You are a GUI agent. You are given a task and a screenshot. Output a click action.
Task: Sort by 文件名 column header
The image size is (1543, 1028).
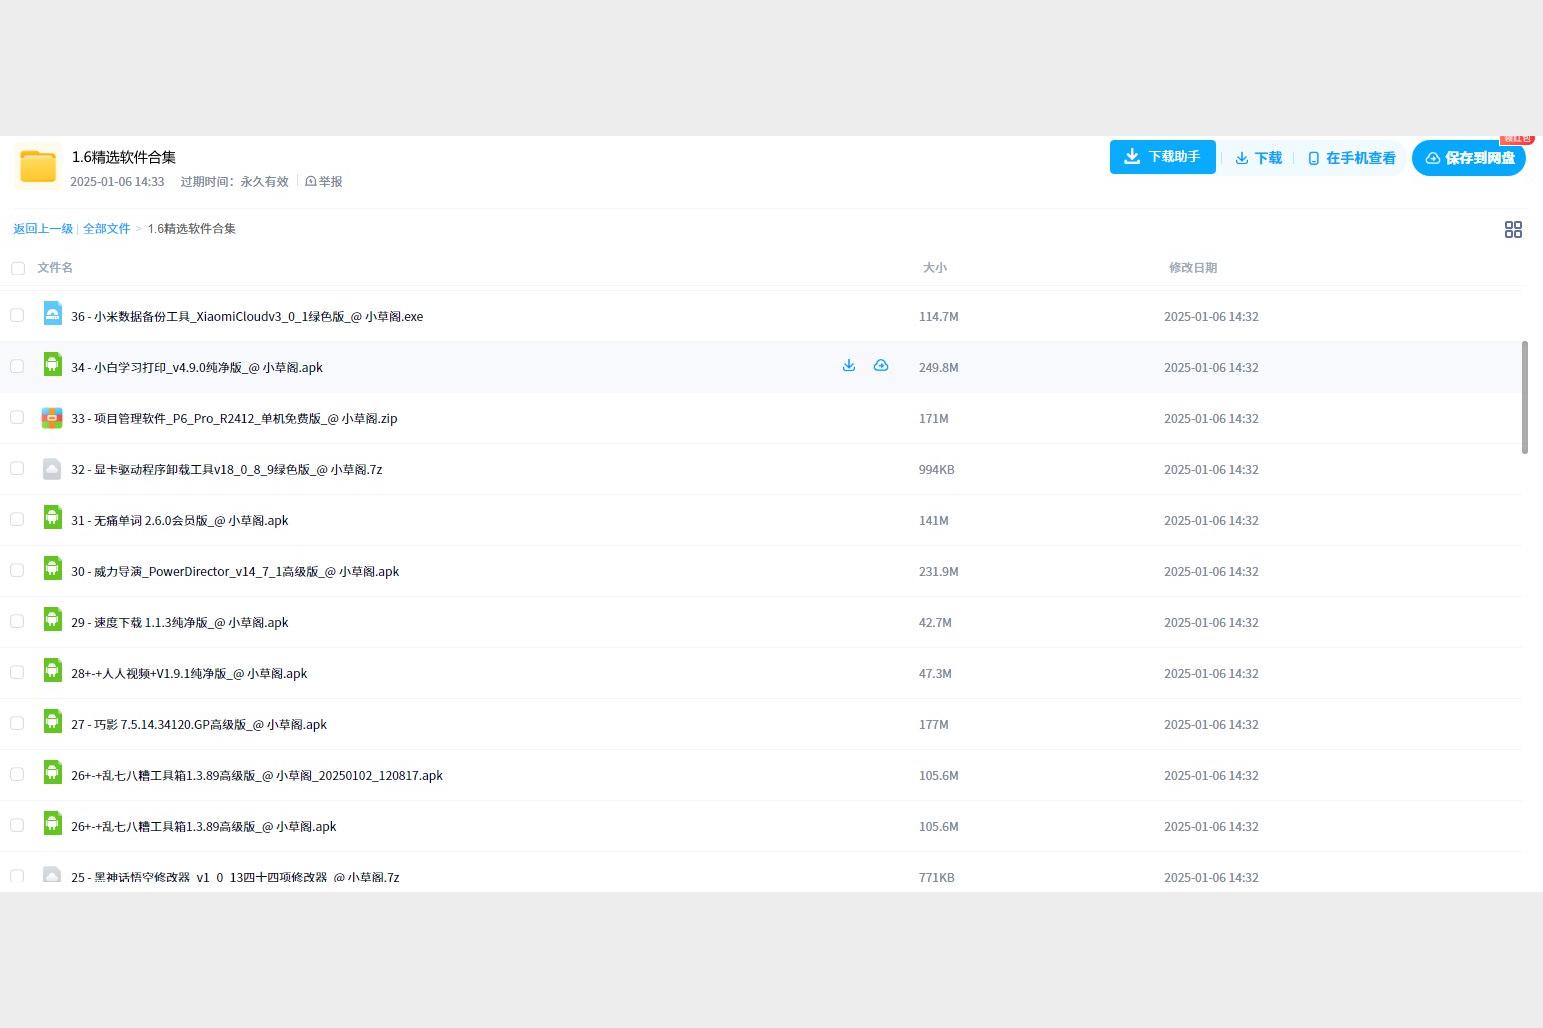[x=55, y=268]
